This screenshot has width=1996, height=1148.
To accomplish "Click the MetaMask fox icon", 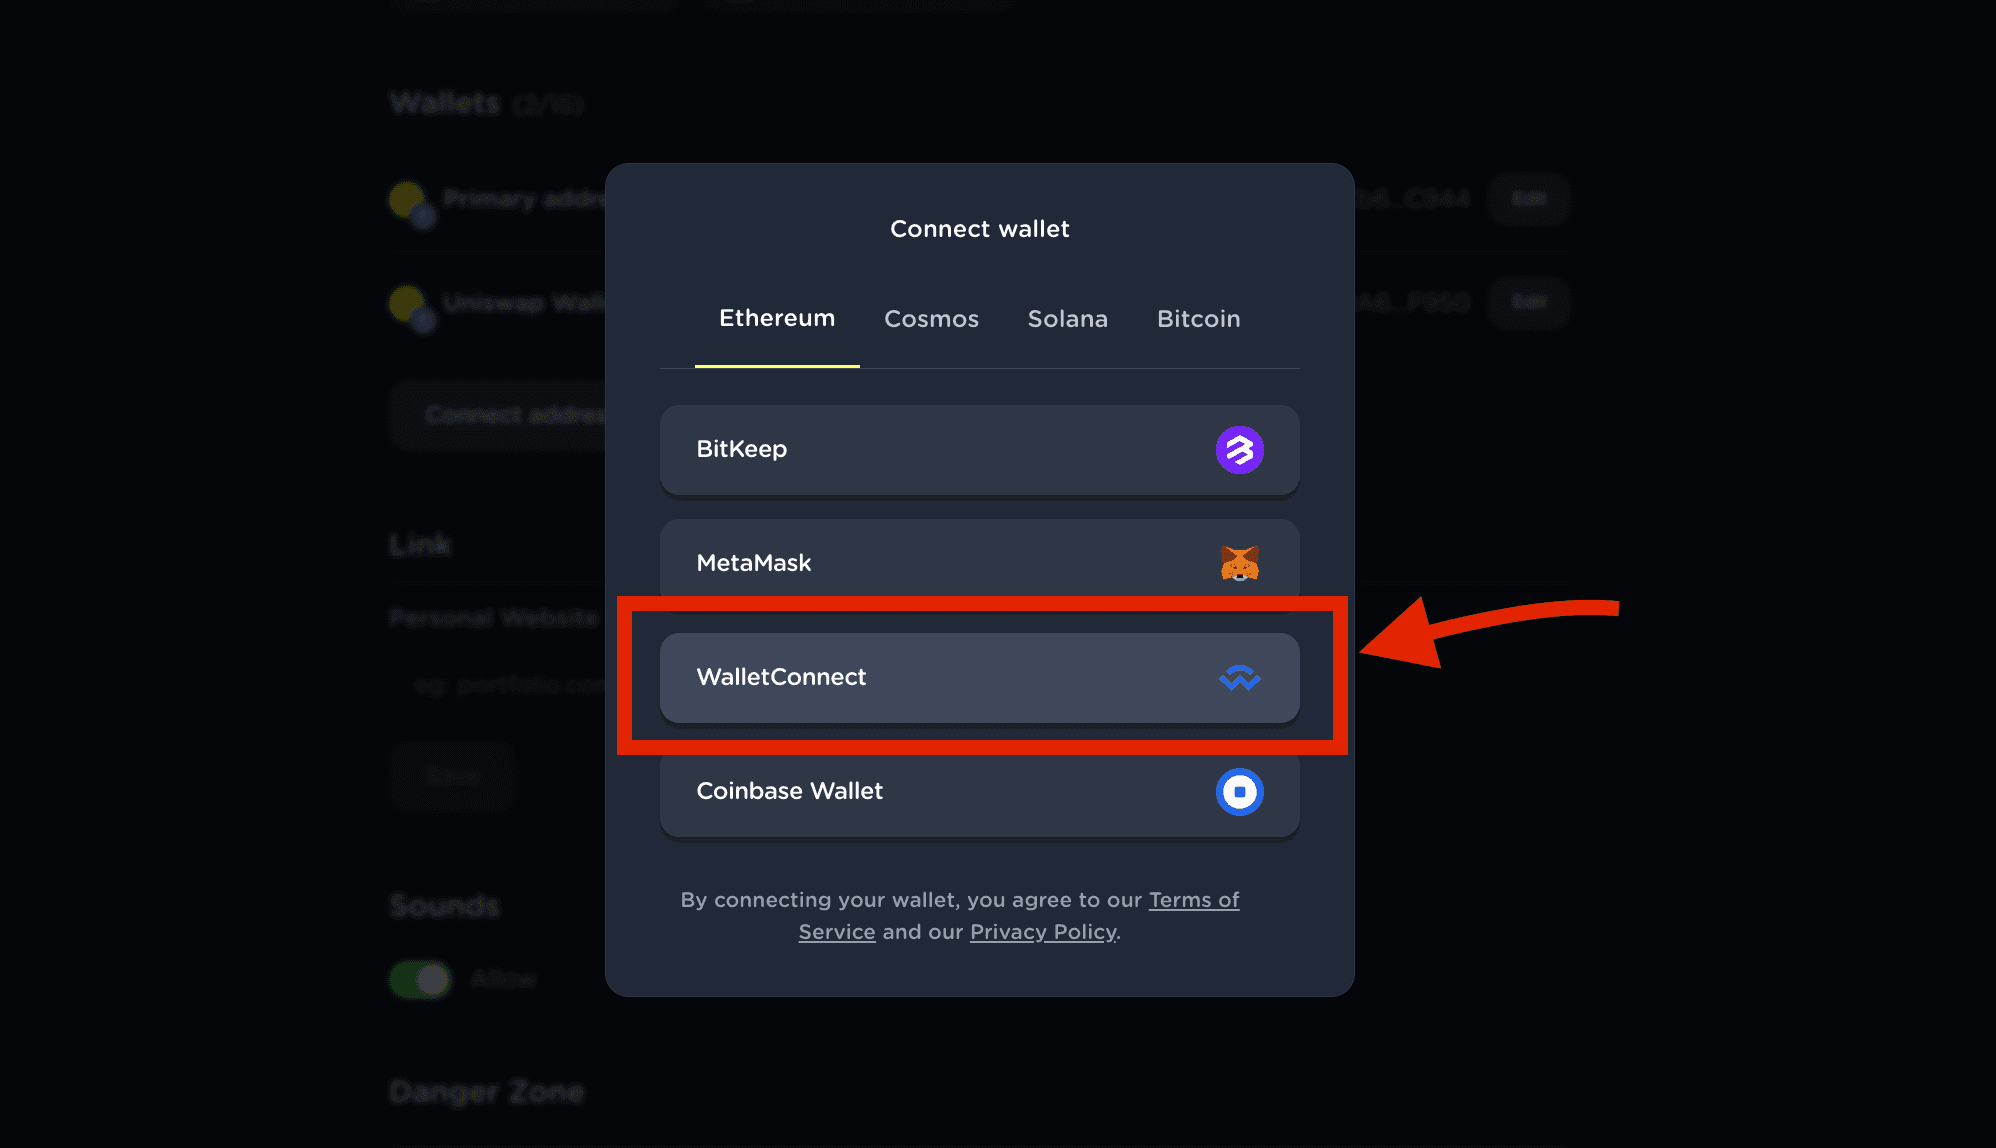I will pyautogui.click(x=1240, y=563).
